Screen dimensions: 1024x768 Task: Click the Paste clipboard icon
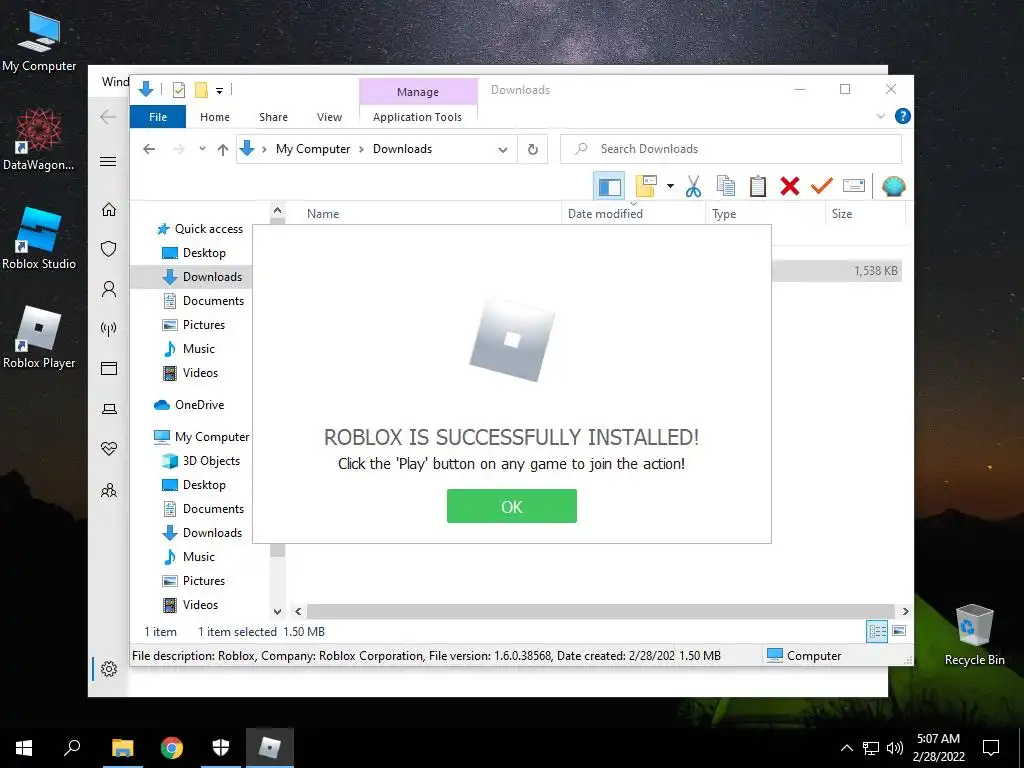click(x=758, y=186)
